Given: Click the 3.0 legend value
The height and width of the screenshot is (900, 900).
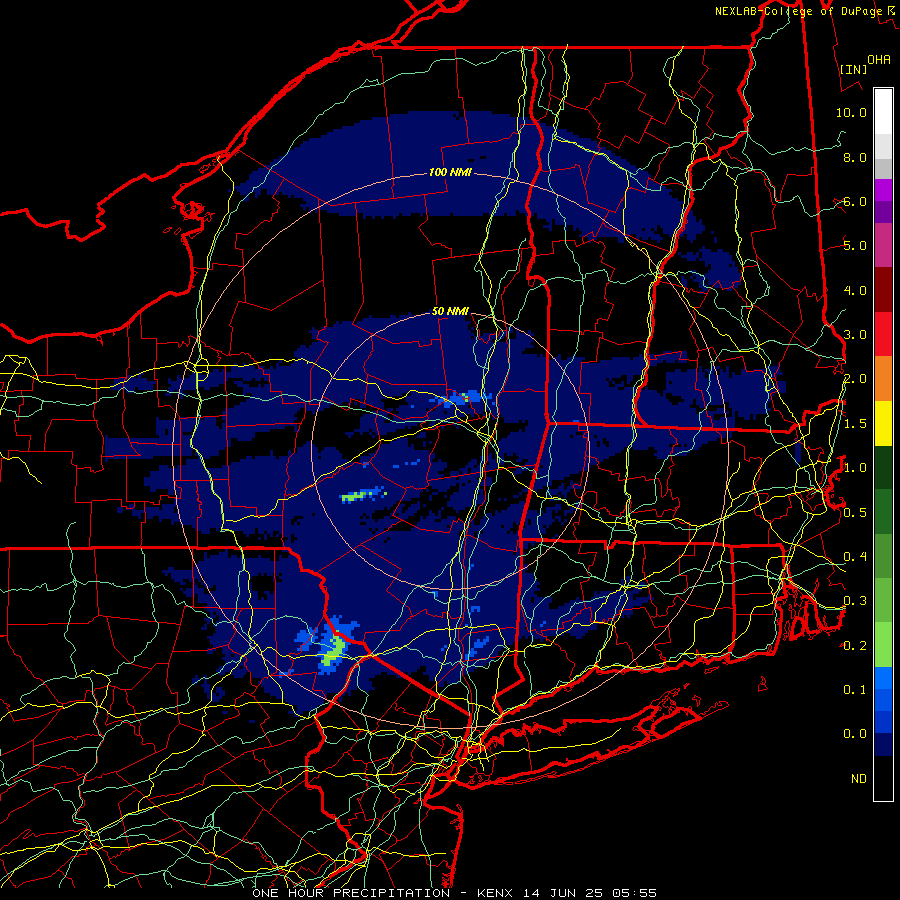Looking at the screenshot, I should 855,334.
